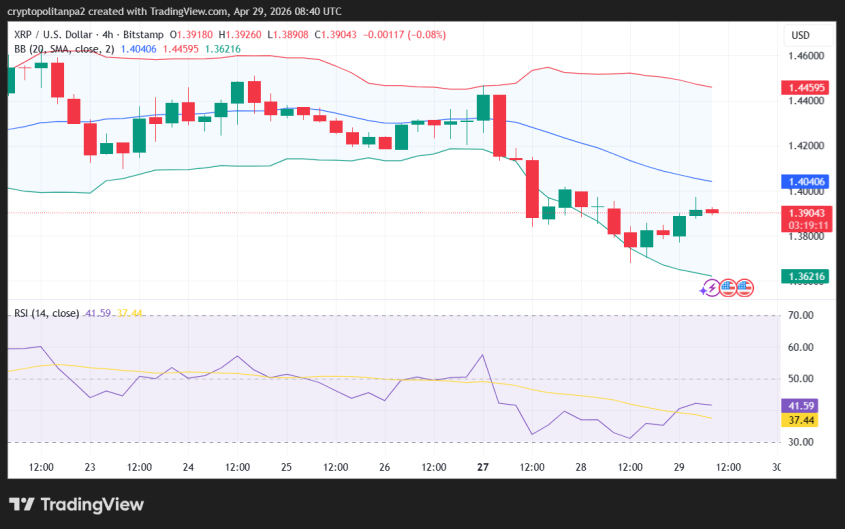Image resolution: width=845 pixels, height=529 pixels.
Task: Click the purple RSI 41.59 value label
Action: pyautogui.click(x=802, y=407)
